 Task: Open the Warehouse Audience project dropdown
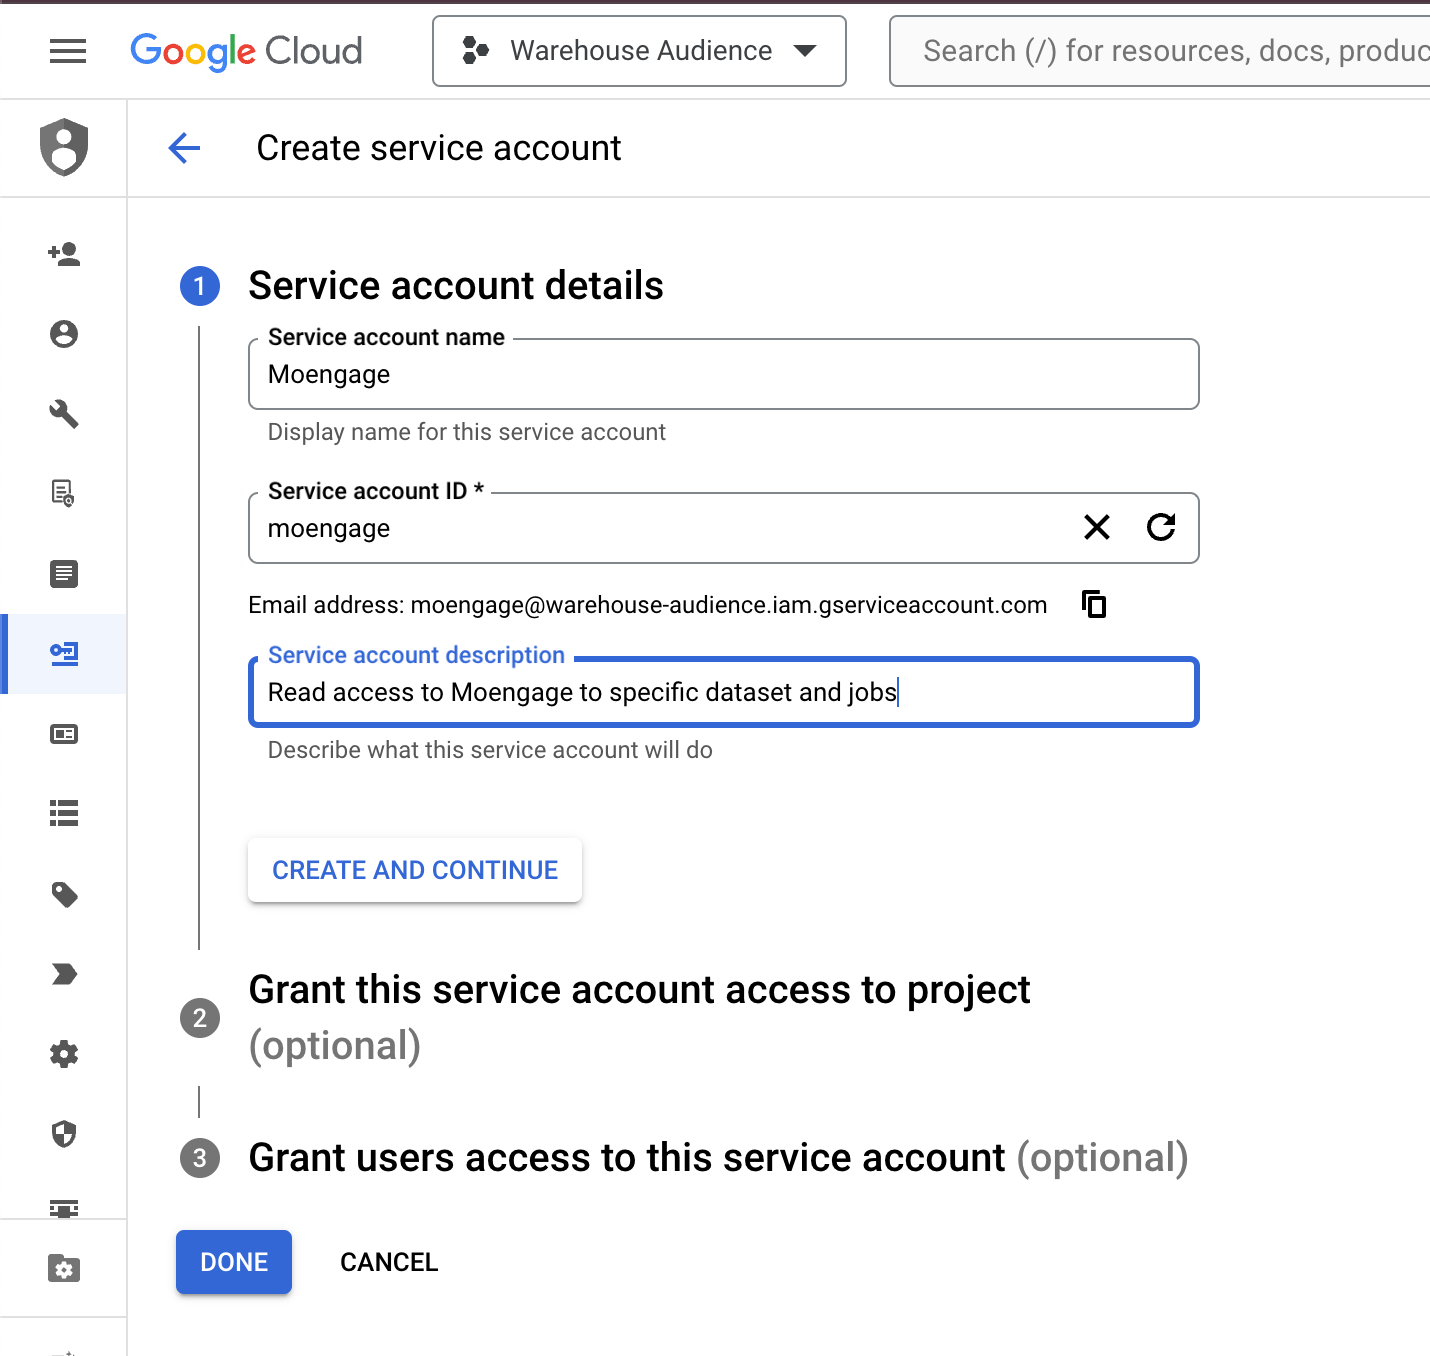coord(639,51)
